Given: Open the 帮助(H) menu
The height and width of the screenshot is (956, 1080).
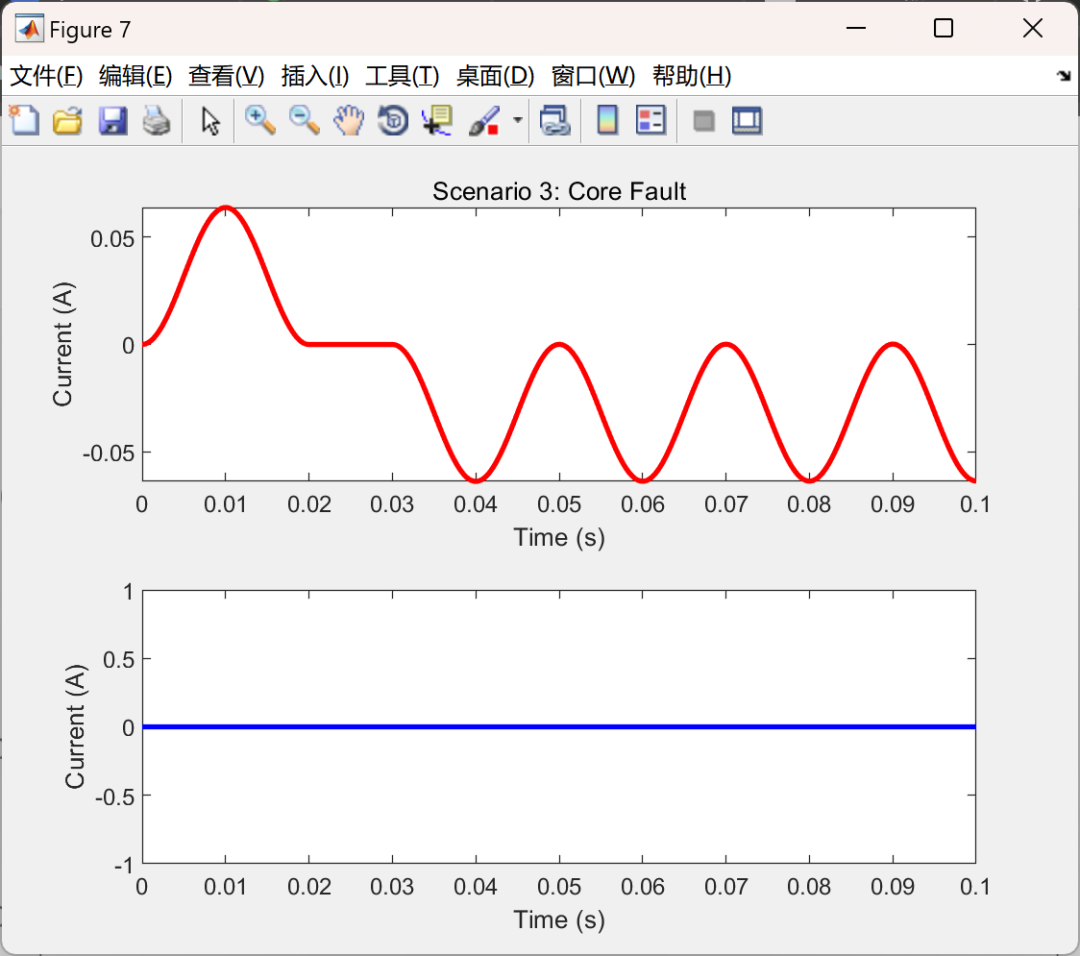Looking at the screenshot, I should tap(692, 76).
